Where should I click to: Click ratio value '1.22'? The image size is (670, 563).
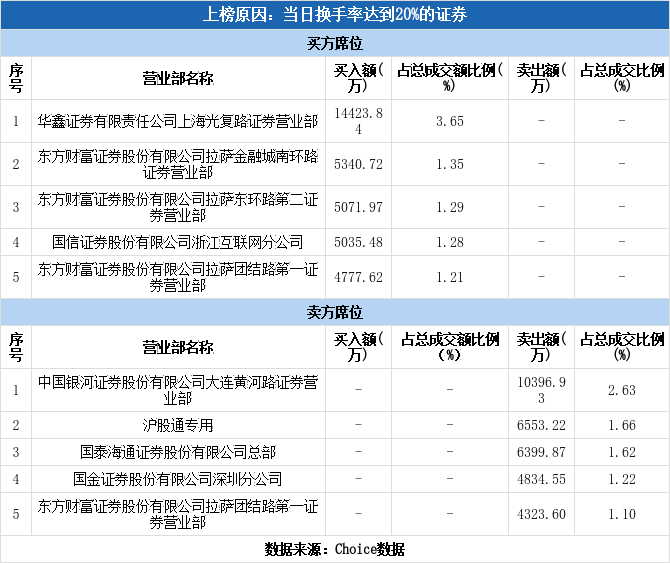622,479
